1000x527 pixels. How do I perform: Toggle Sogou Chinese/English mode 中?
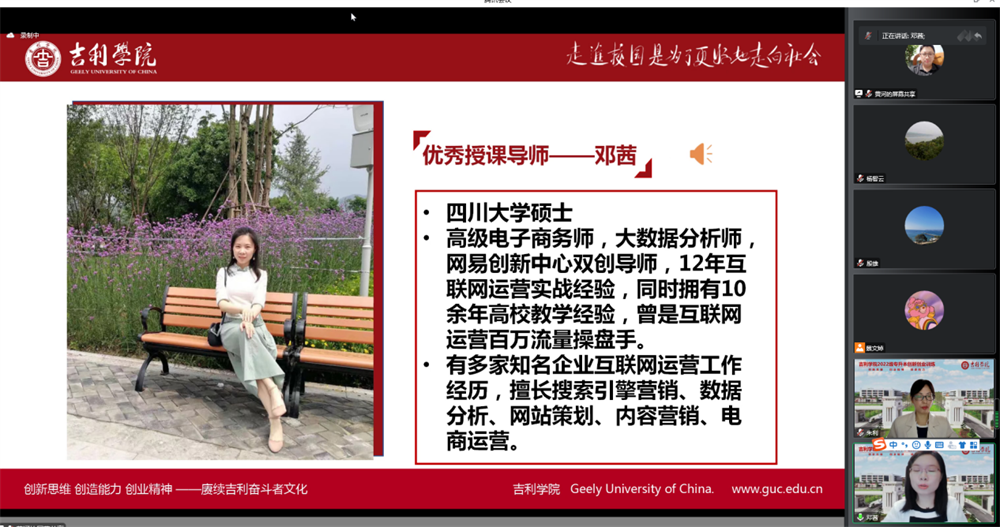coord(893,445)
